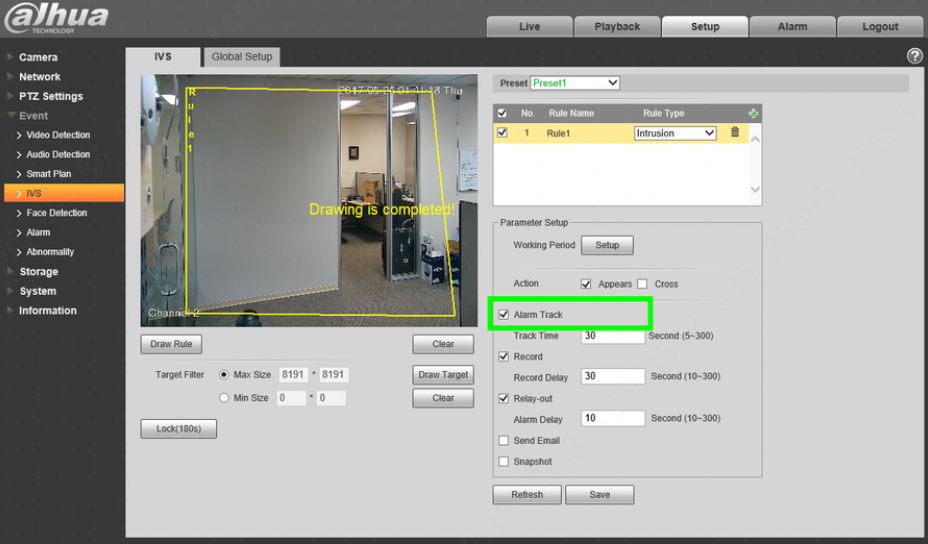Click Clear below Draw Target

[443, 398]
